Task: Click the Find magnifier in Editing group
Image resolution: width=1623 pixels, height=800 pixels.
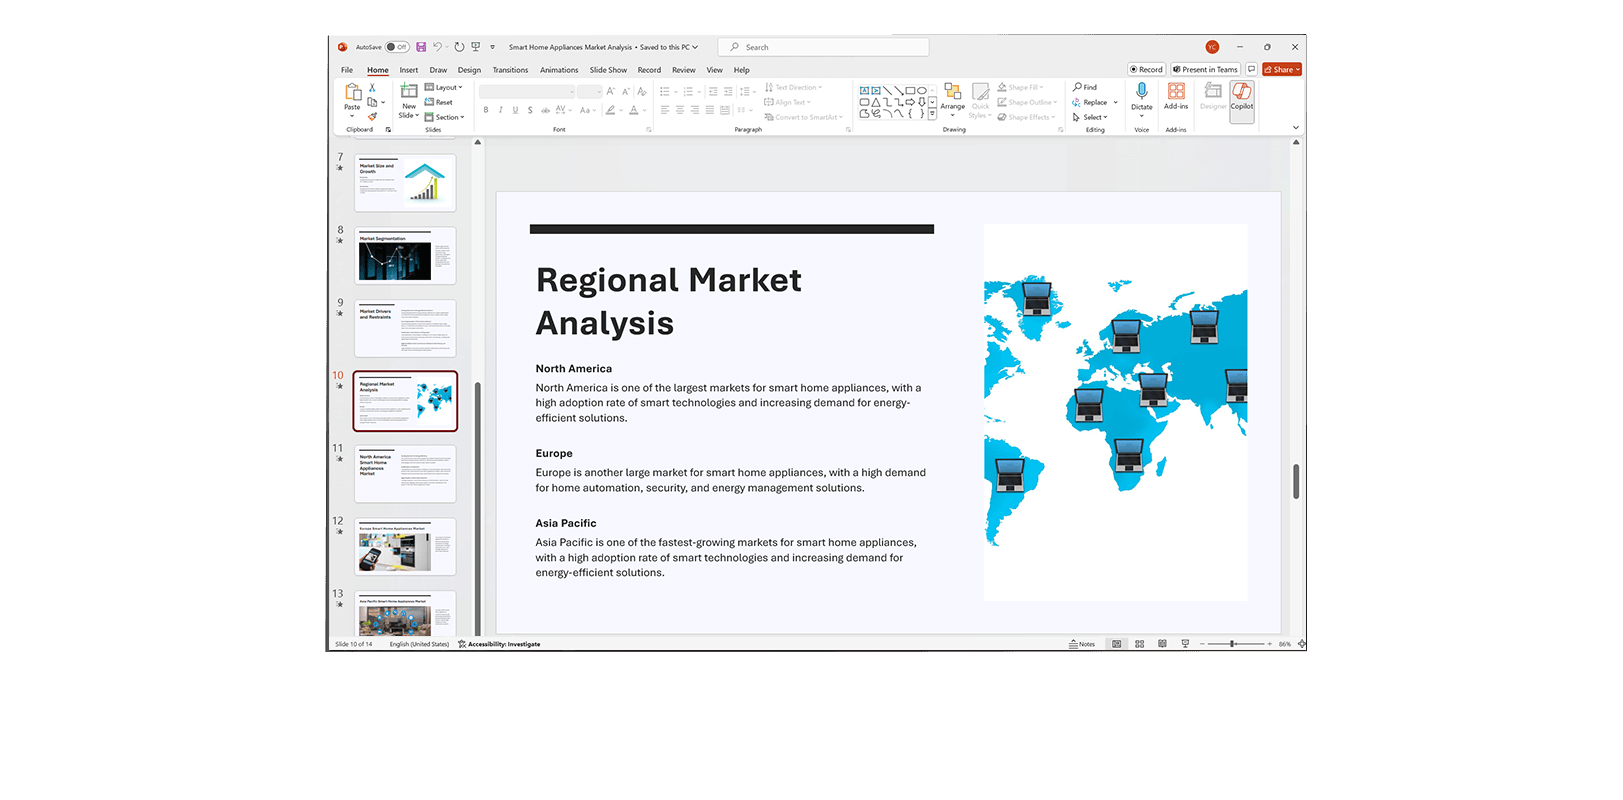Action: (1085, 87)
